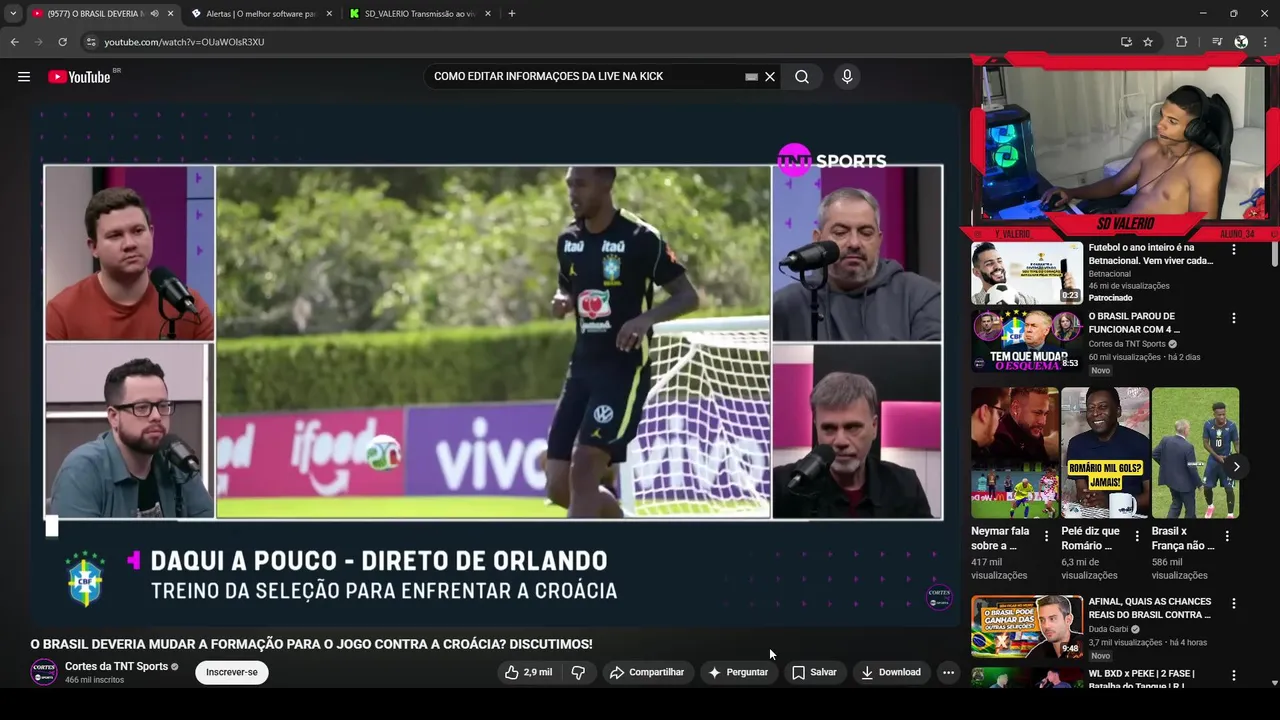The height and width of the screenshot is (720, 1280).
Task: Open options for Betnacional ad video
Action: click(x=1234, y=249)
